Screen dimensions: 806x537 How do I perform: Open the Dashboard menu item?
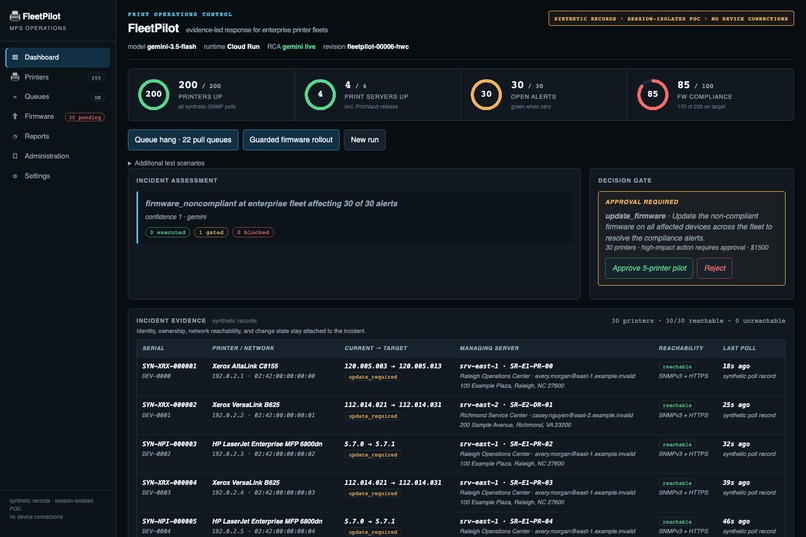pos(58,57)
